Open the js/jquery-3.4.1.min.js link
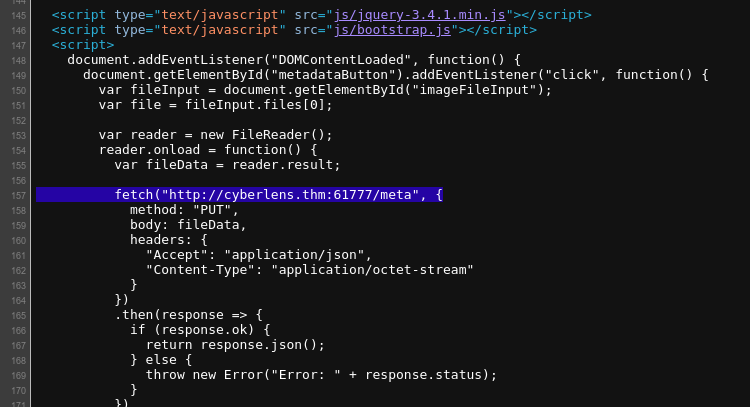This screenshot has height=407, width=750. point(419,15)
